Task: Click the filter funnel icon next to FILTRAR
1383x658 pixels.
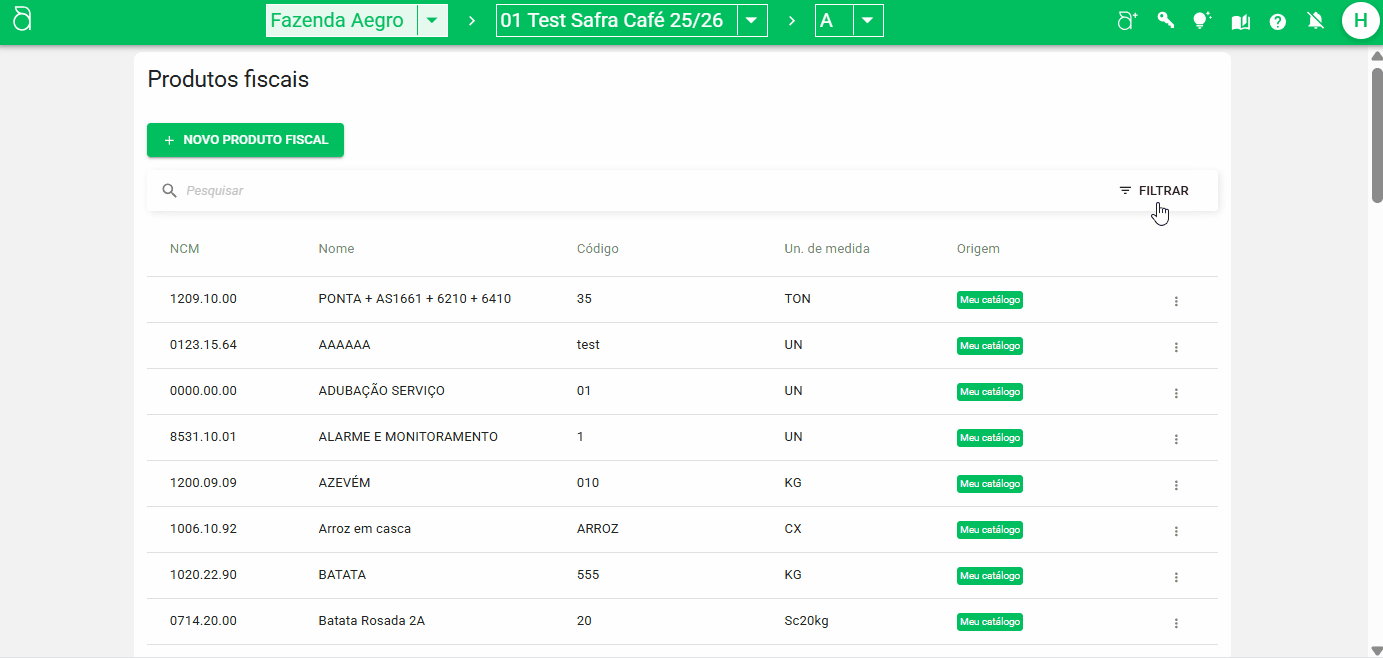Action: (1122, 189)
